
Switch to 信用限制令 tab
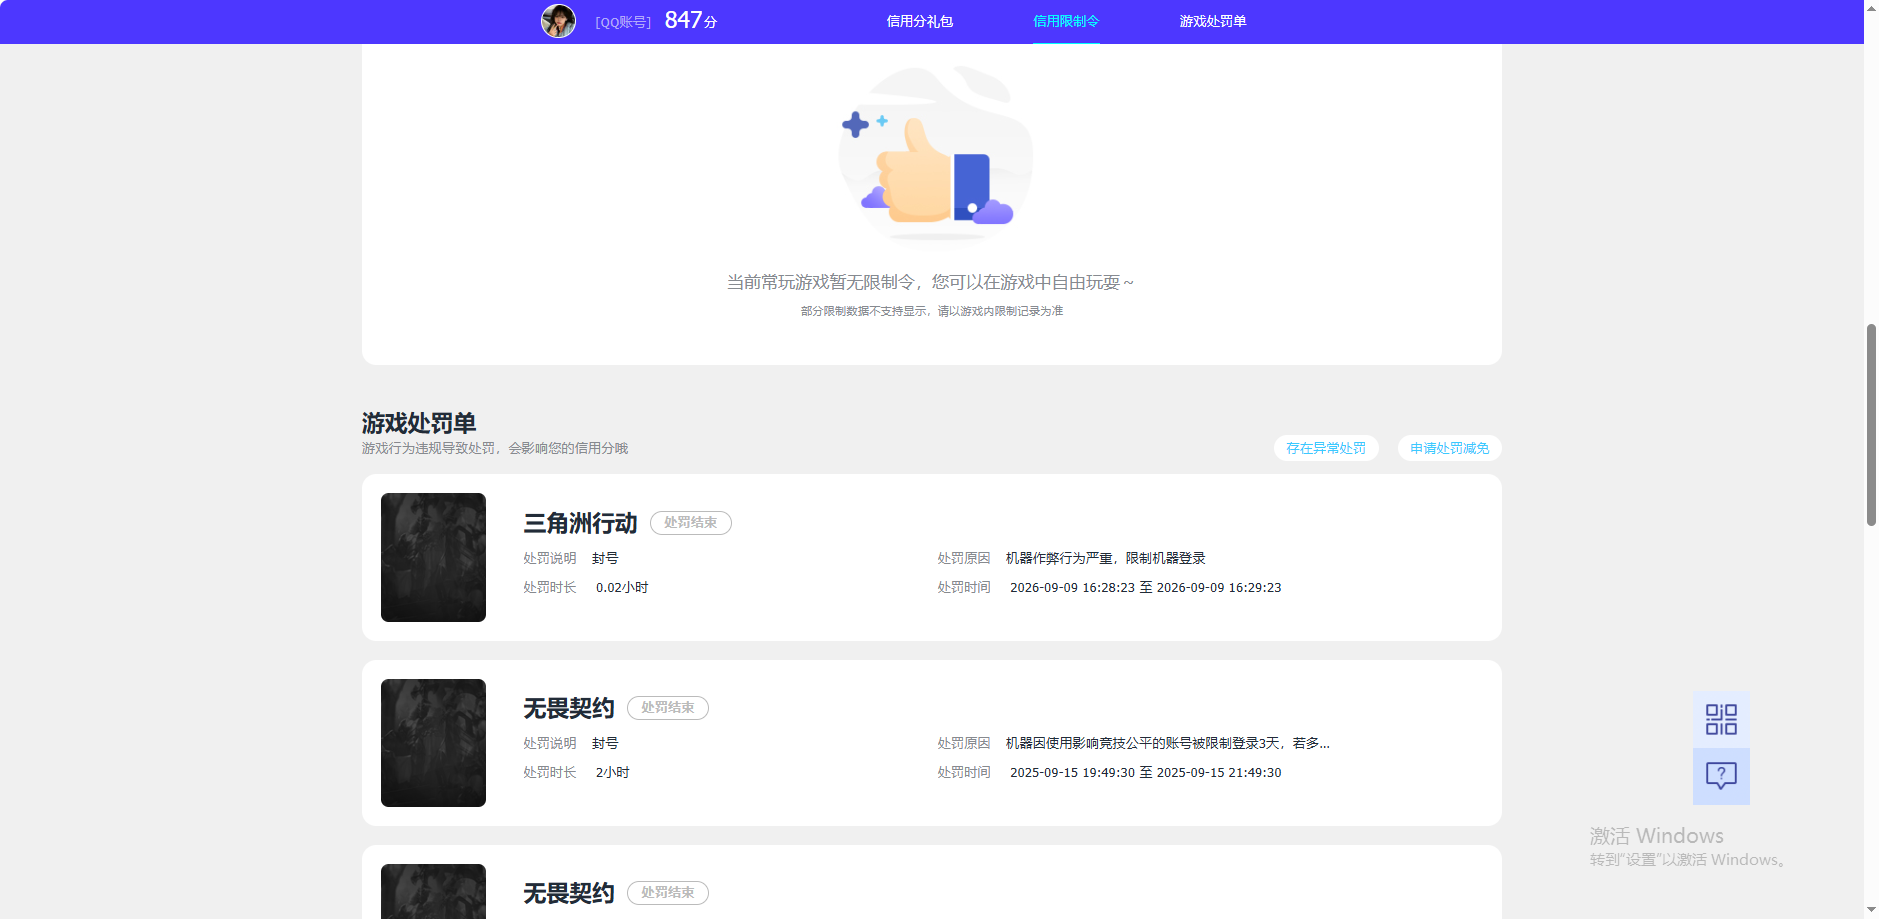pyautogui.click(x=1066, y=21)
